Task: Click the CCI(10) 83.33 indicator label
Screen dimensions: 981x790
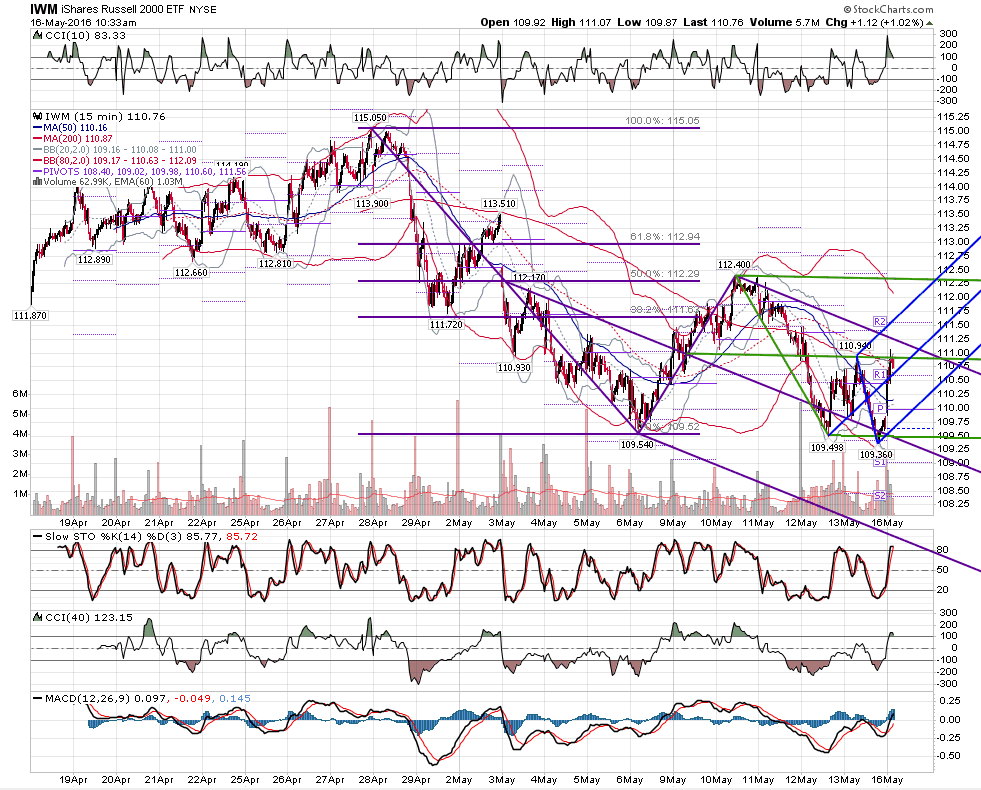Action: pyautogui.click(x=85, y=36)
